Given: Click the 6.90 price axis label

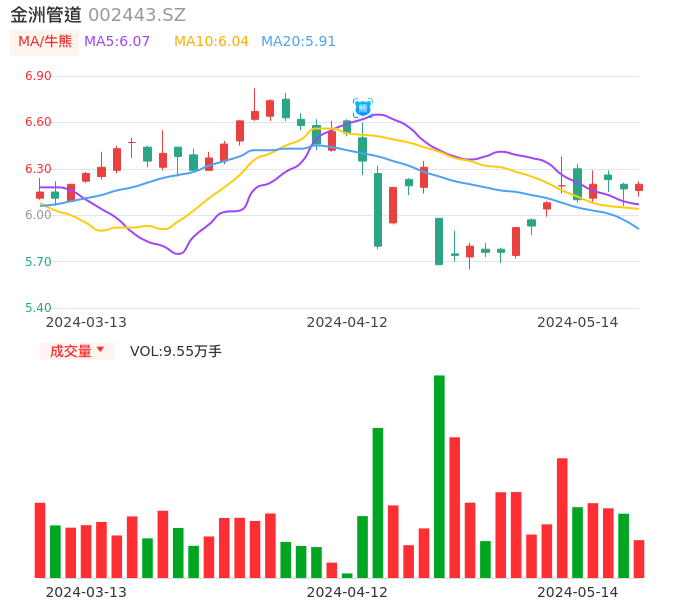Looking at the screenshot, I should [x=38, y=76].
